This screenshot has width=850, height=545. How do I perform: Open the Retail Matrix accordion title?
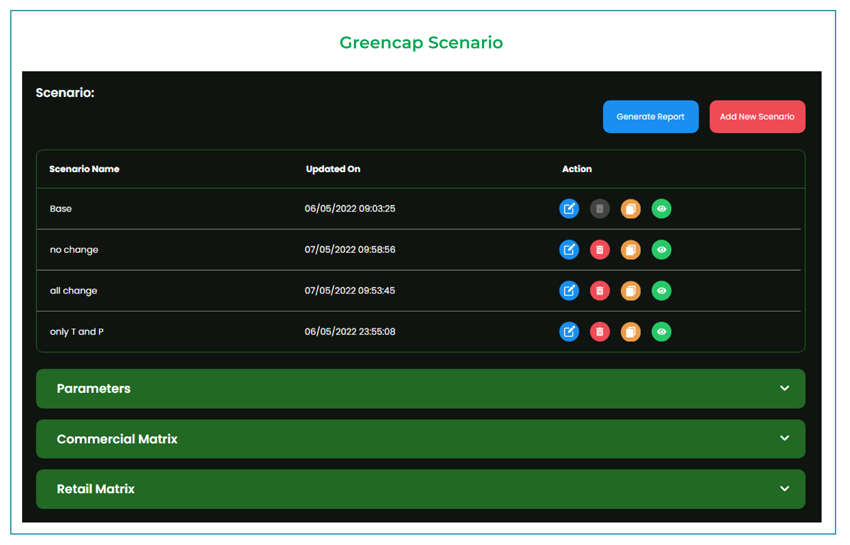point(95,489)
